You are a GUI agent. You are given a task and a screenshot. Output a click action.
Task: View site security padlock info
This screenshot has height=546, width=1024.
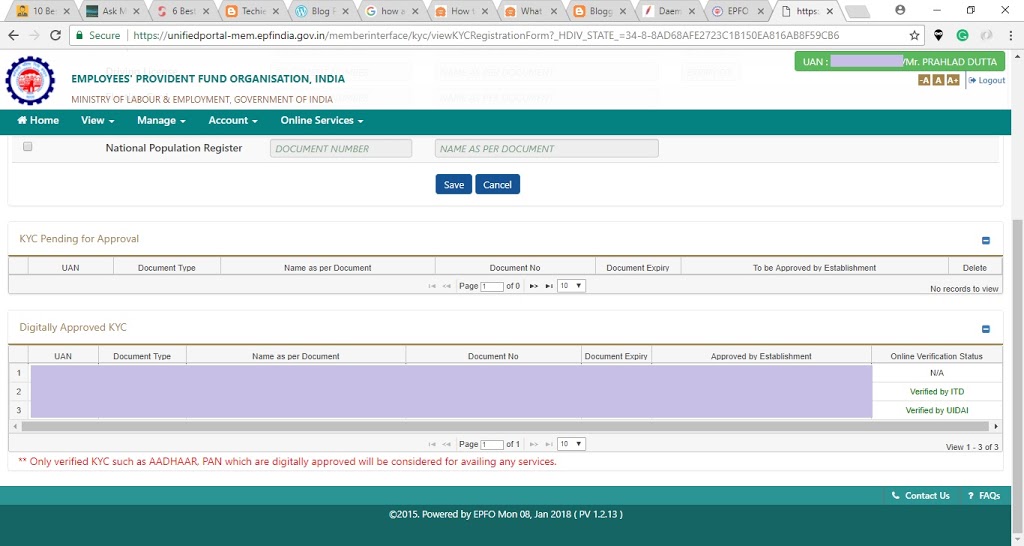point(80,35)
